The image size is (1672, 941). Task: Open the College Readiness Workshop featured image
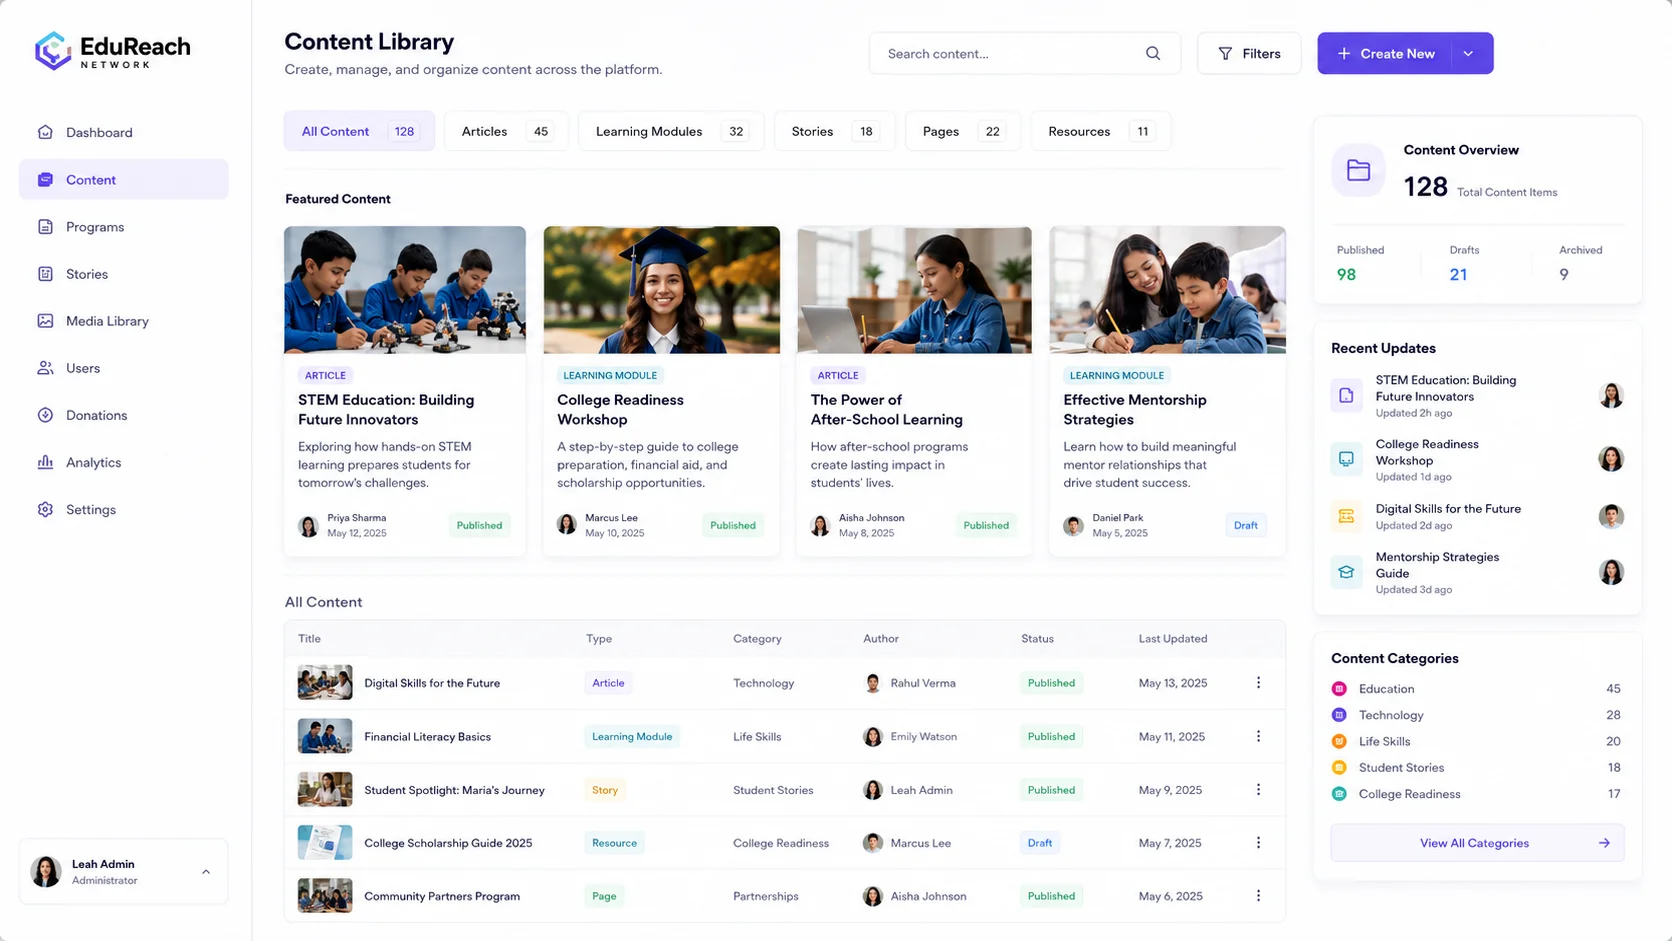pos(662,290)
